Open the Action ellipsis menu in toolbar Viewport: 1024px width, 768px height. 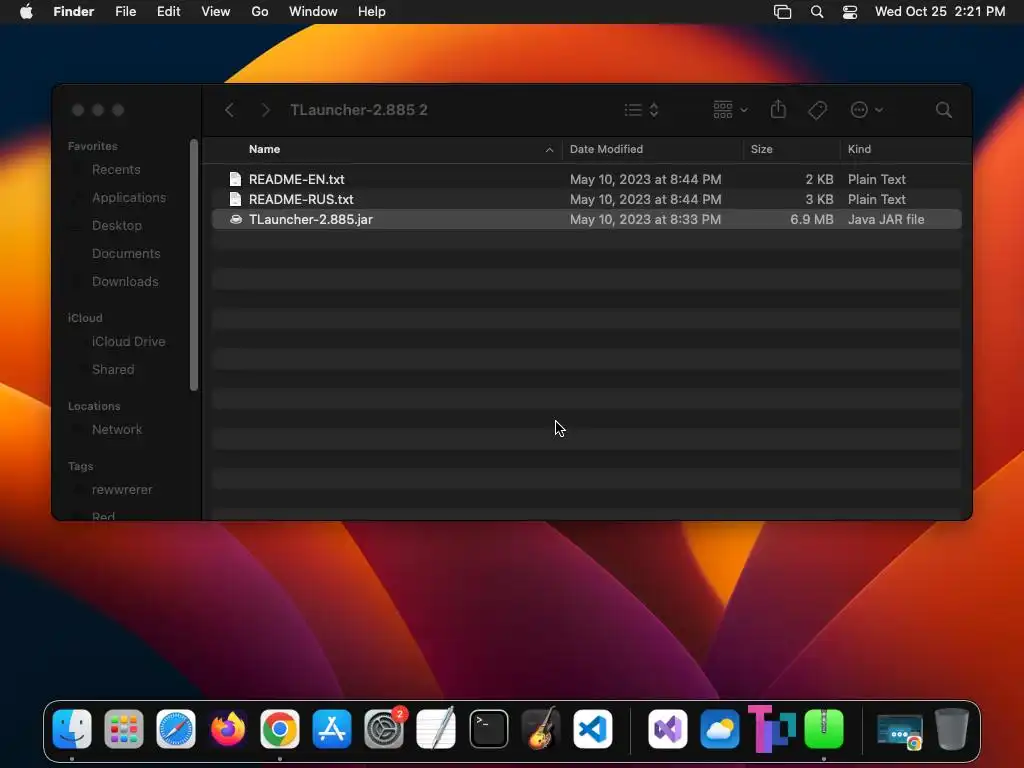[867, 110]
